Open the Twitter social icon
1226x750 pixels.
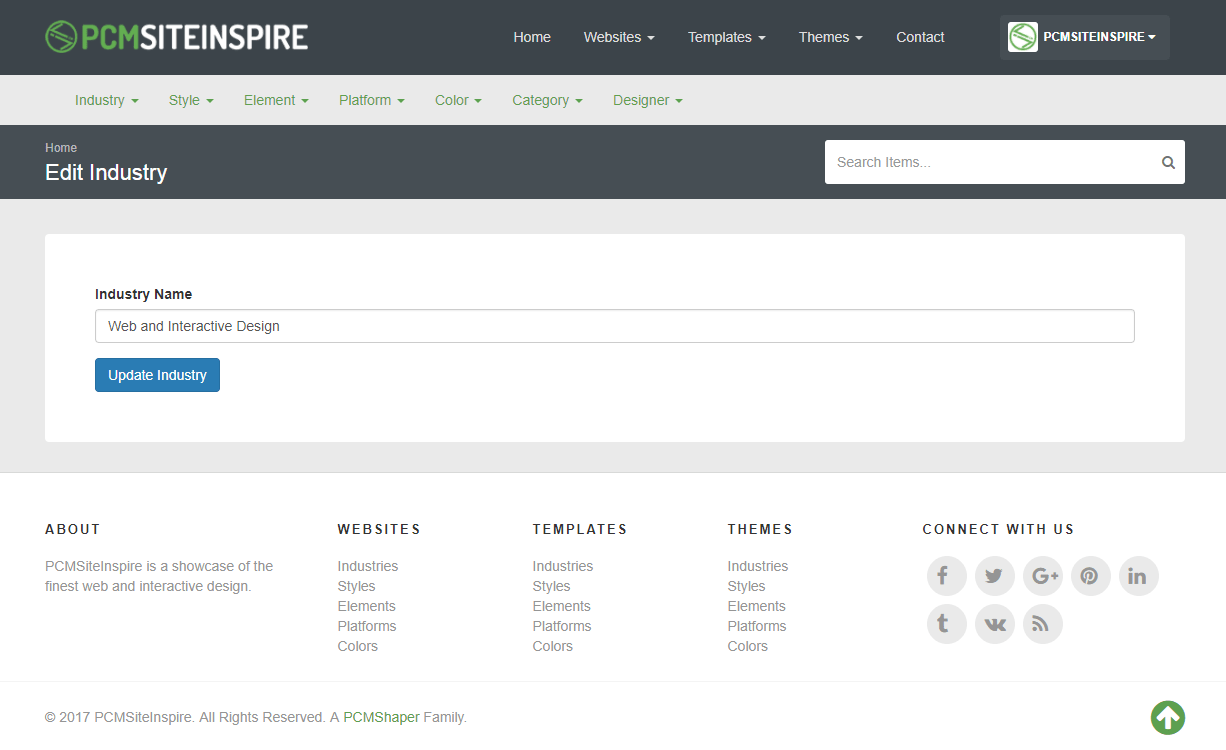click(994, 576)
